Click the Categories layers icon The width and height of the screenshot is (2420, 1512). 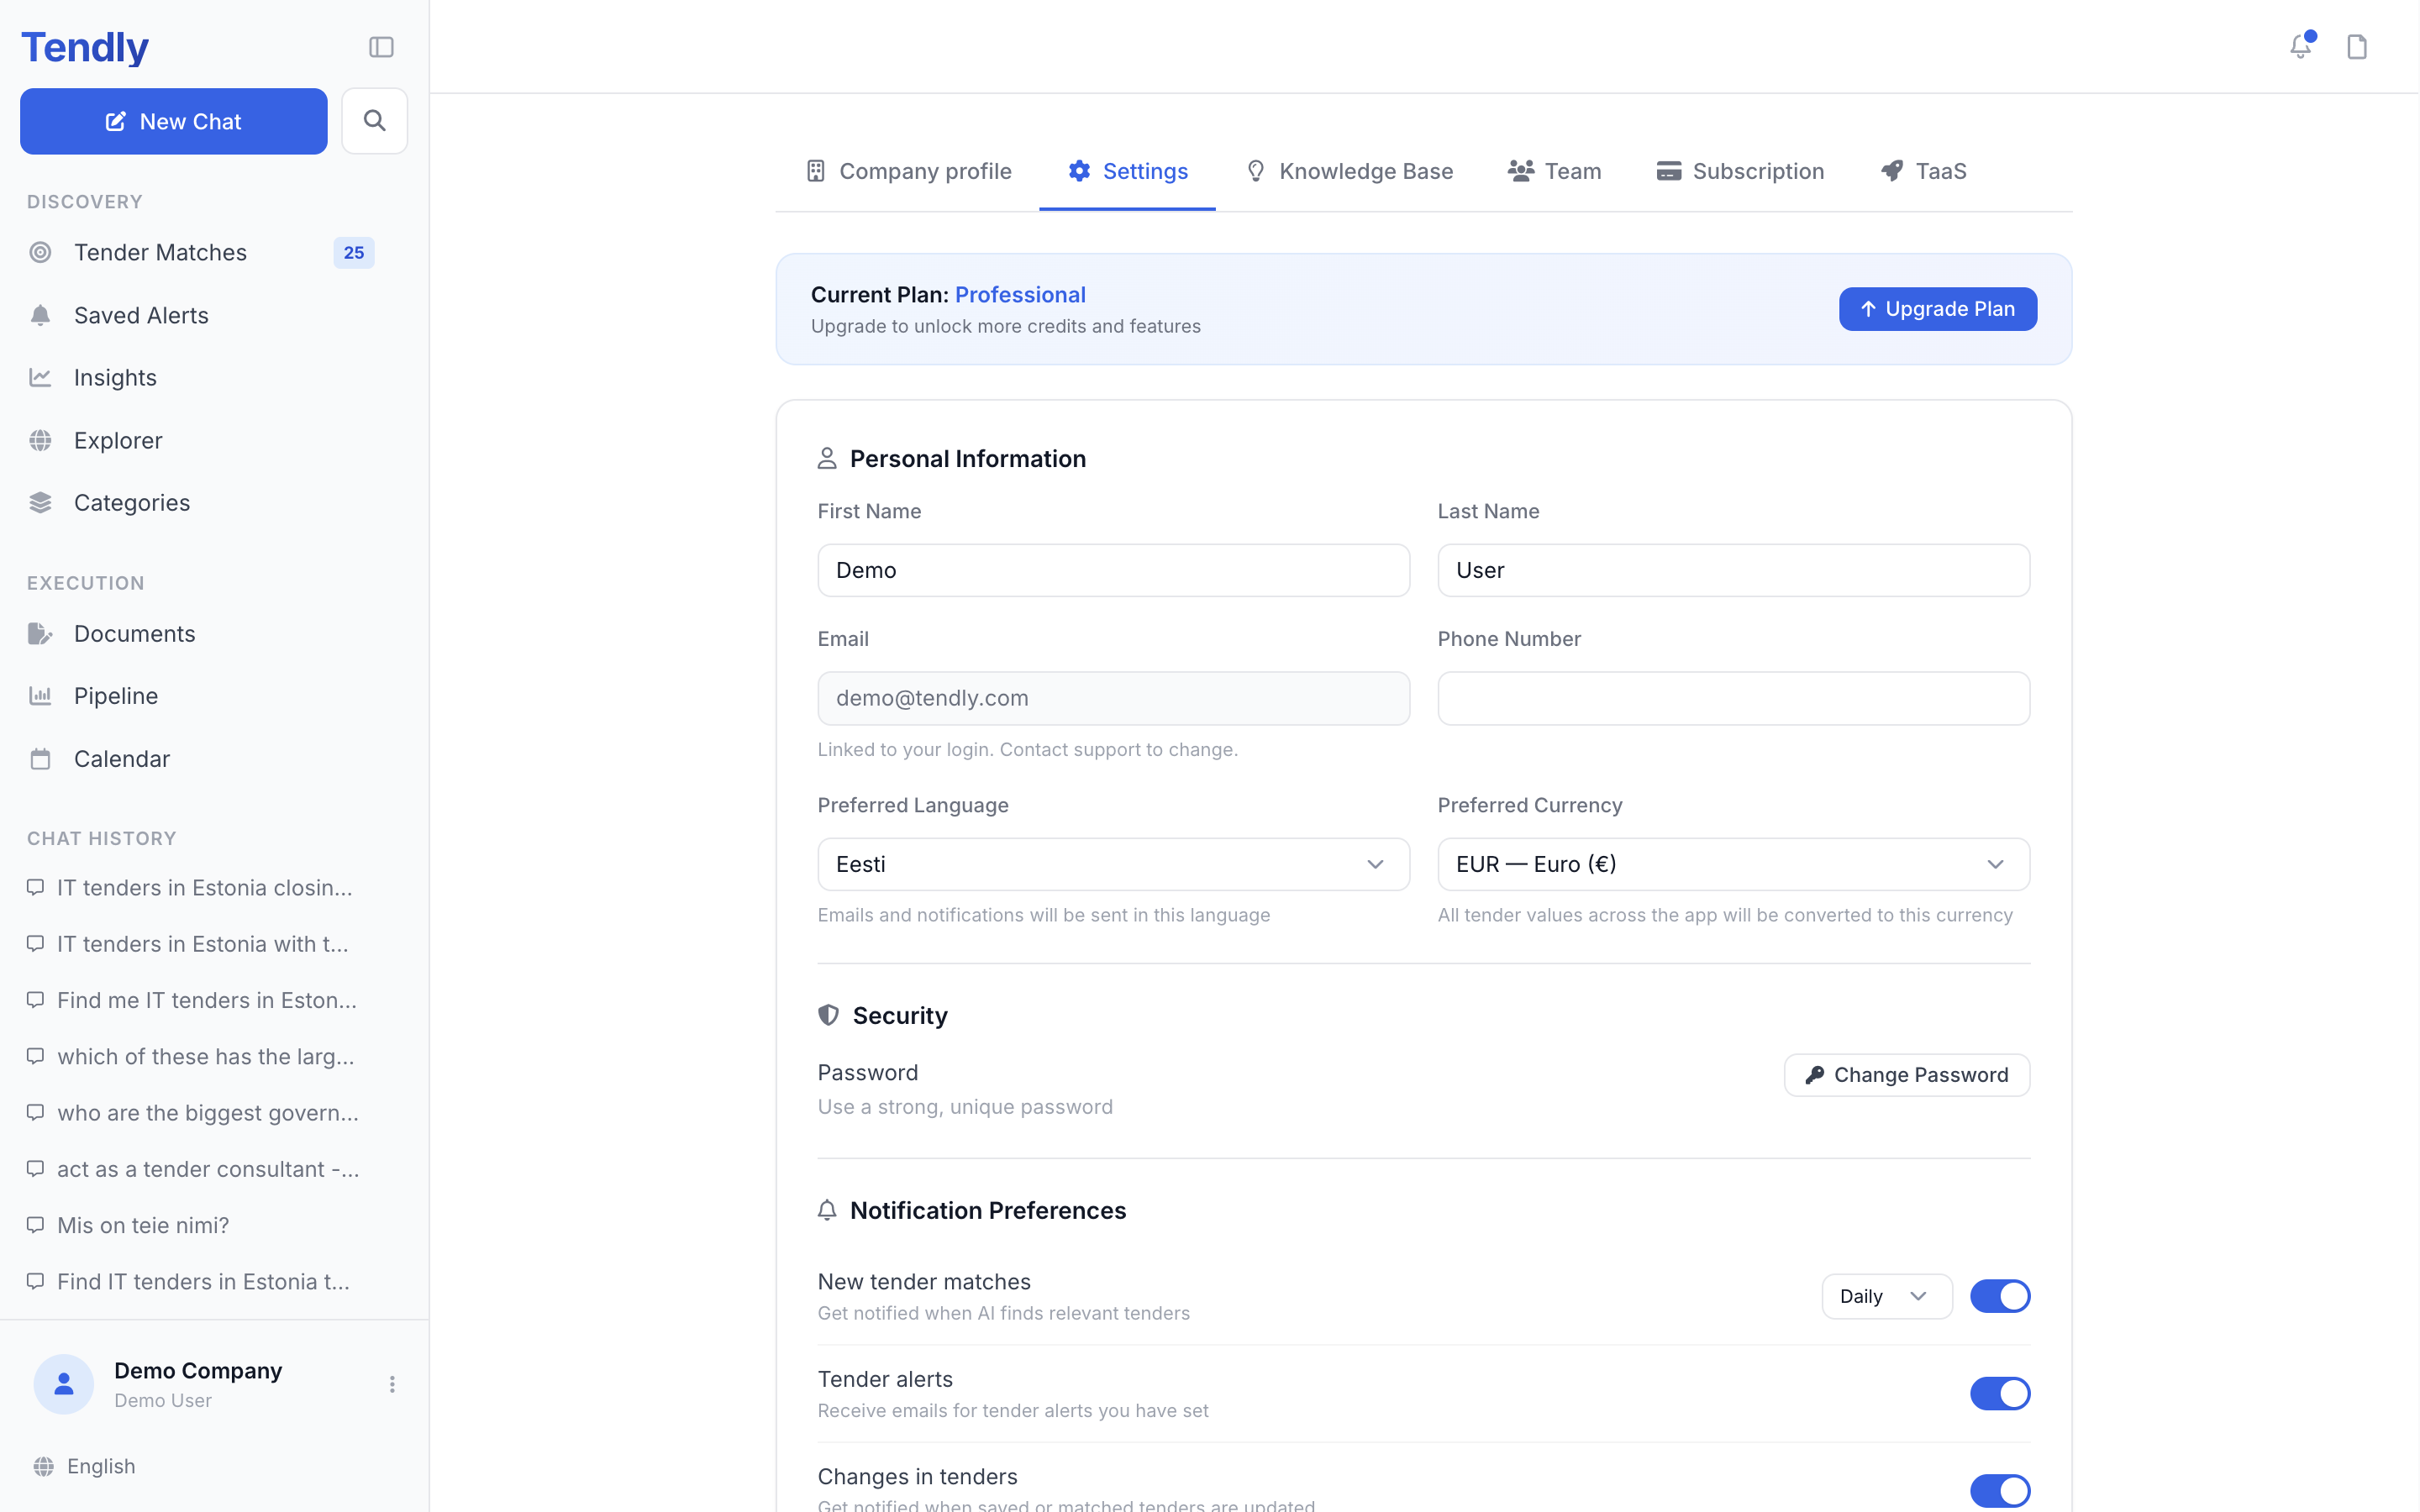[40, 503]
